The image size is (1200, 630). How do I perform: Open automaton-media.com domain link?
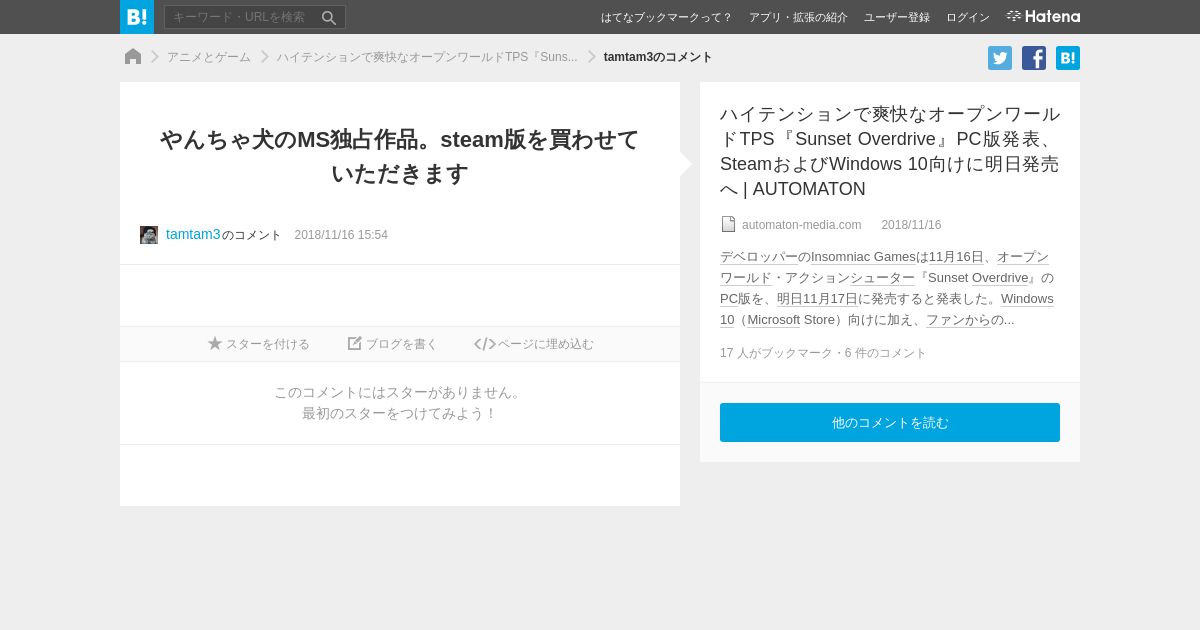[x=801, y=225]
